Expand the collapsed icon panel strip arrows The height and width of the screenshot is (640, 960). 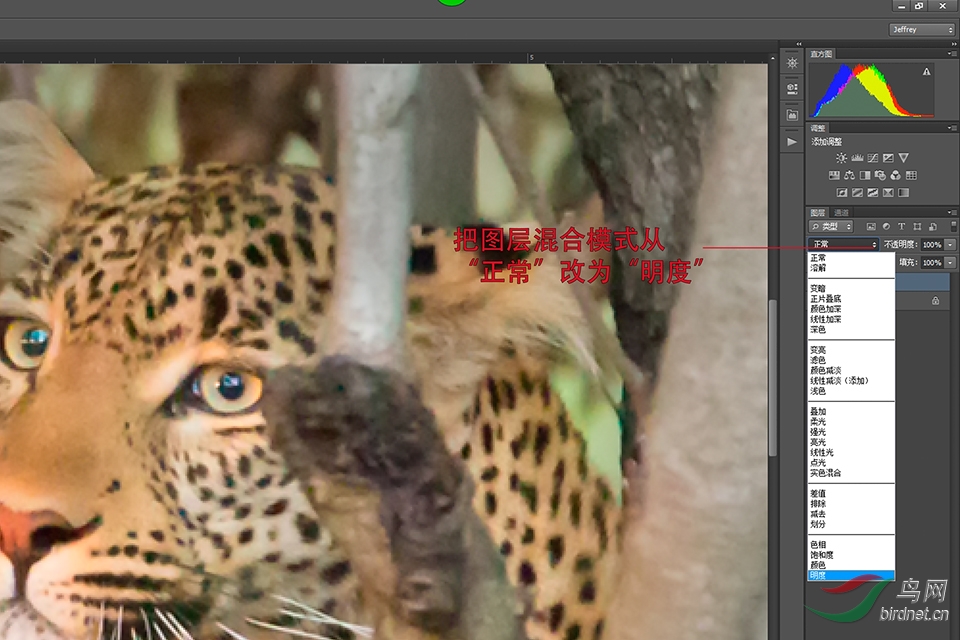pyautogui.click(x=799, y=44)
